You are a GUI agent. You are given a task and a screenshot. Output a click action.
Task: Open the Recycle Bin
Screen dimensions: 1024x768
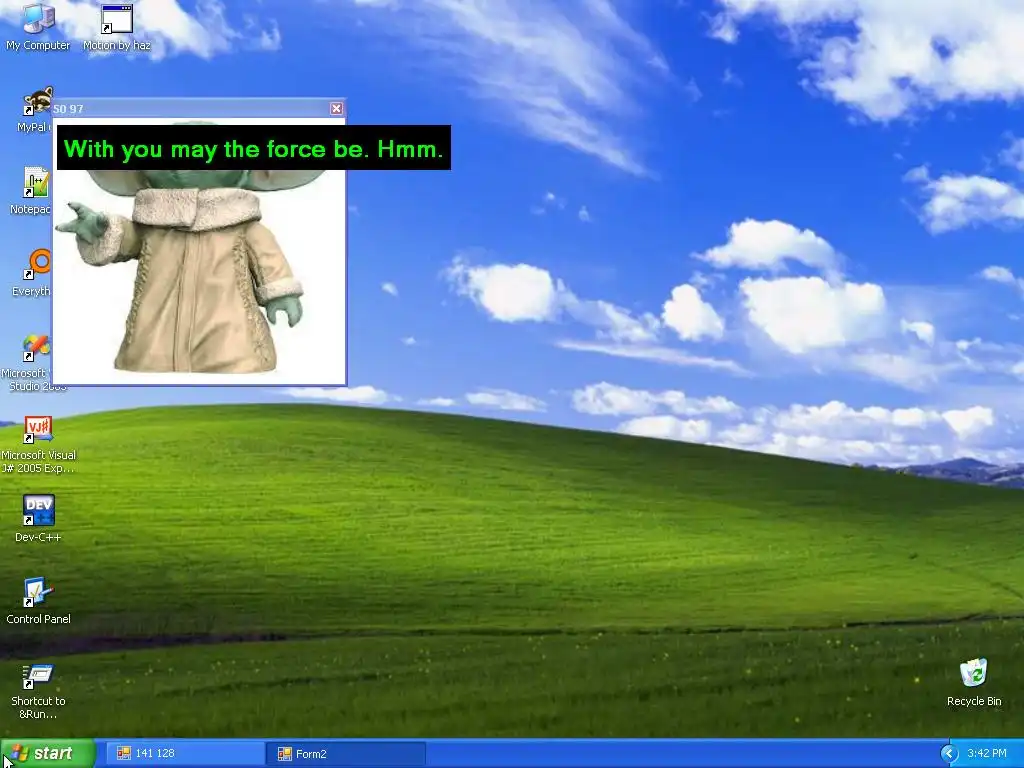coord(974,682)
